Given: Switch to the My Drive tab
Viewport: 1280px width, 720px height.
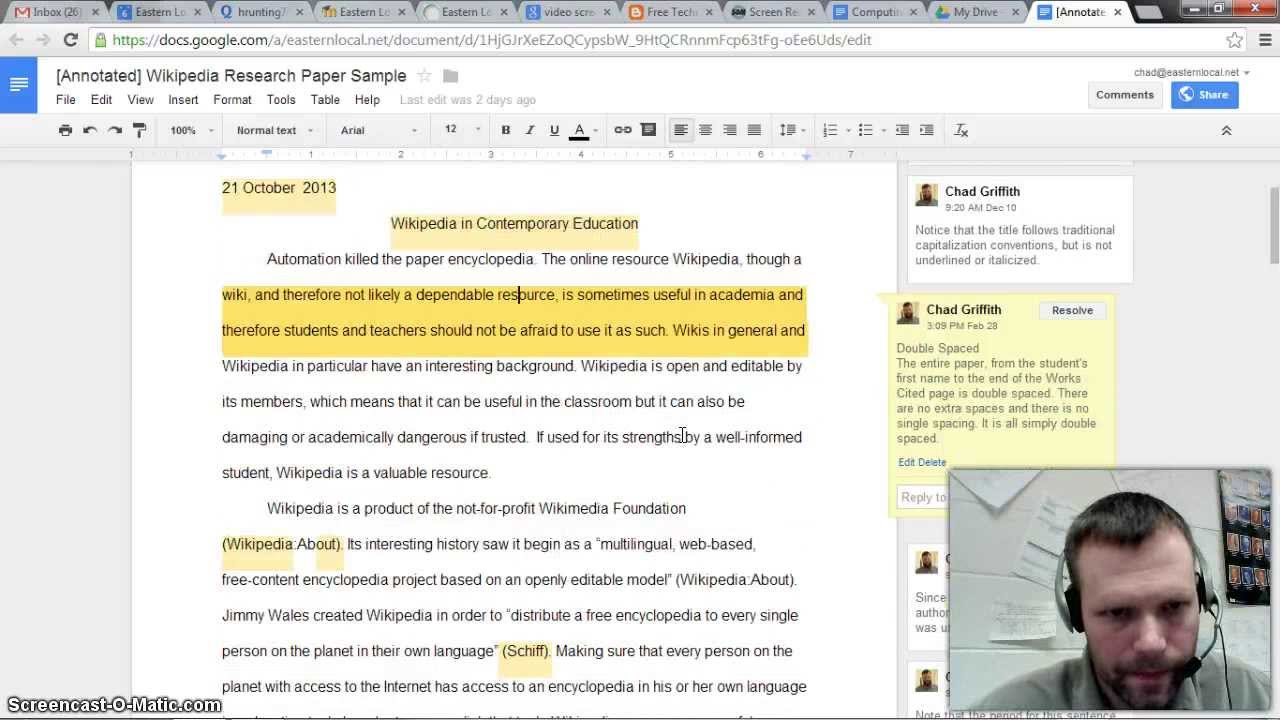Looking at the screenshot, I should tap(976, 12).
